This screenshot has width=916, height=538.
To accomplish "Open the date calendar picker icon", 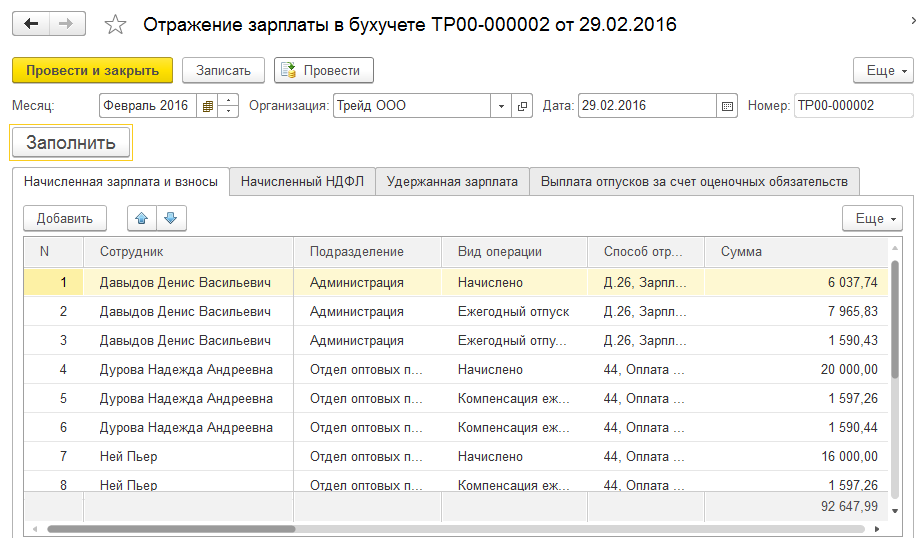I will tap(727, 105).
